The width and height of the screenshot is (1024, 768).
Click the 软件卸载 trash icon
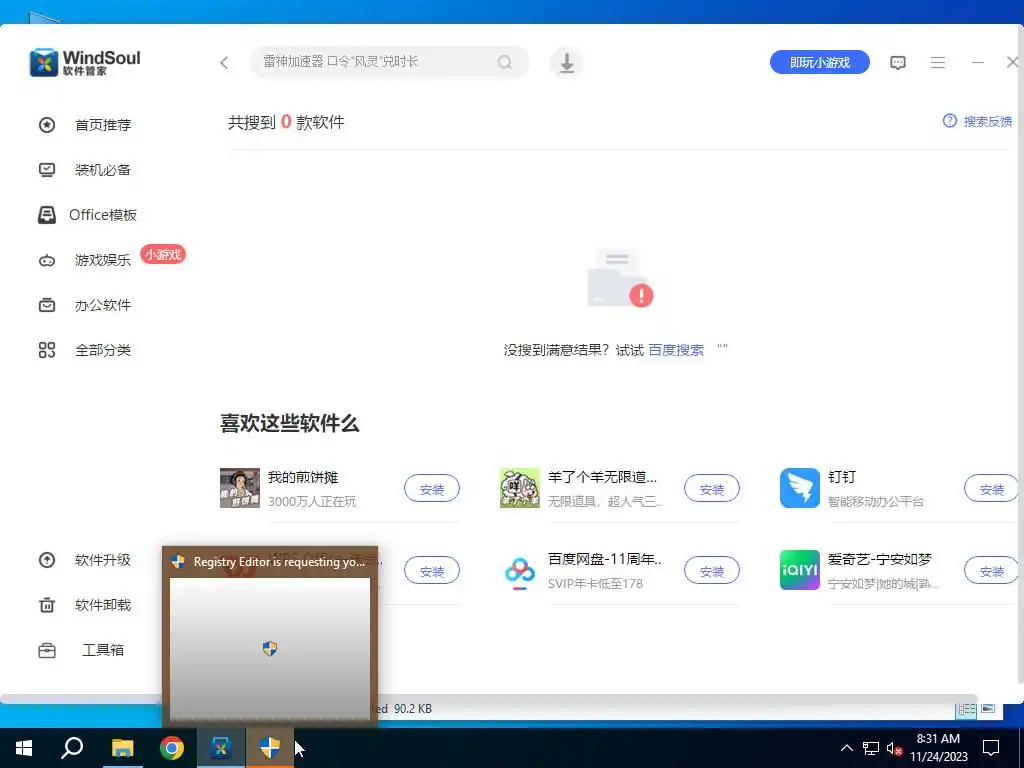click(x=47, y=605)
